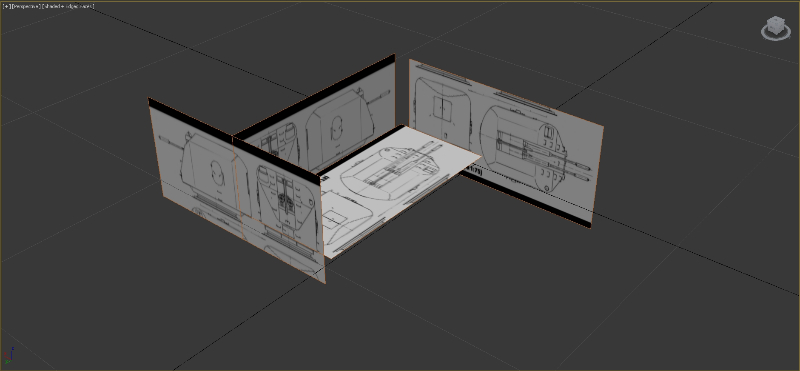Click the top face of the ViewCube

tap(776, 20)
